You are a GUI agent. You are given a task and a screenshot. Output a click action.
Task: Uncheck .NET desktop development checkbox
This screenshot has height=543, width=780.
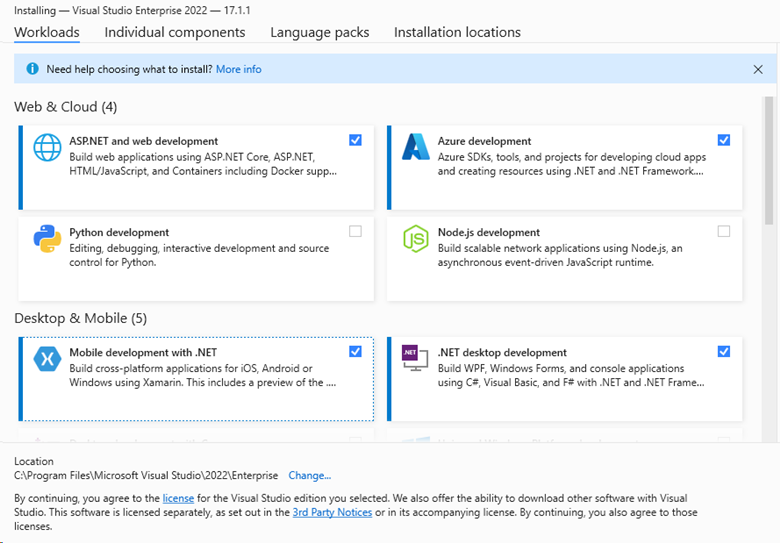click(724, 352)
